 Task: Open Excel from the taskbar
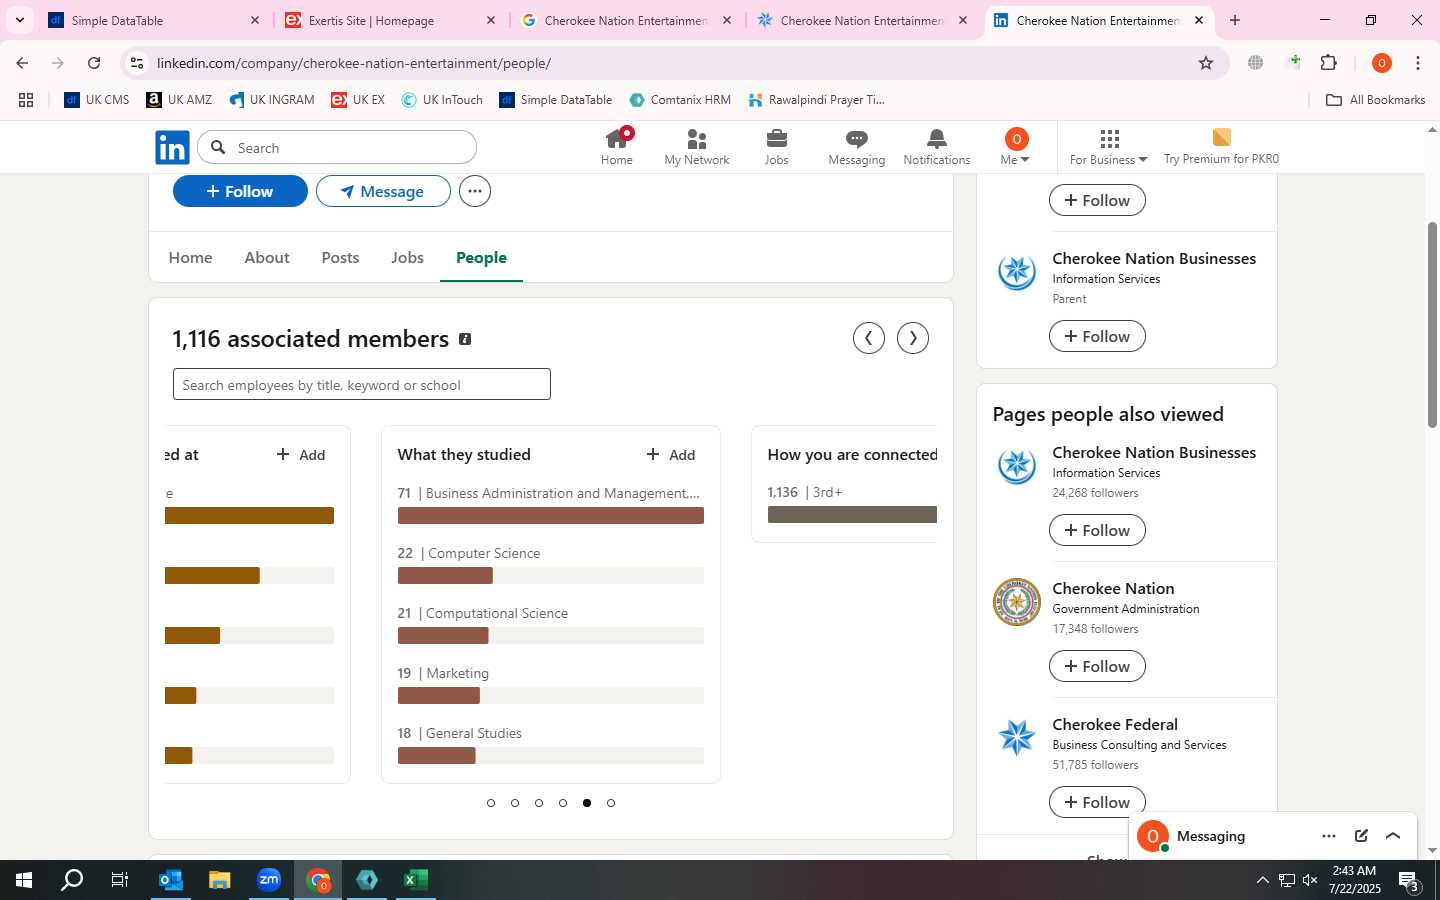416,880
